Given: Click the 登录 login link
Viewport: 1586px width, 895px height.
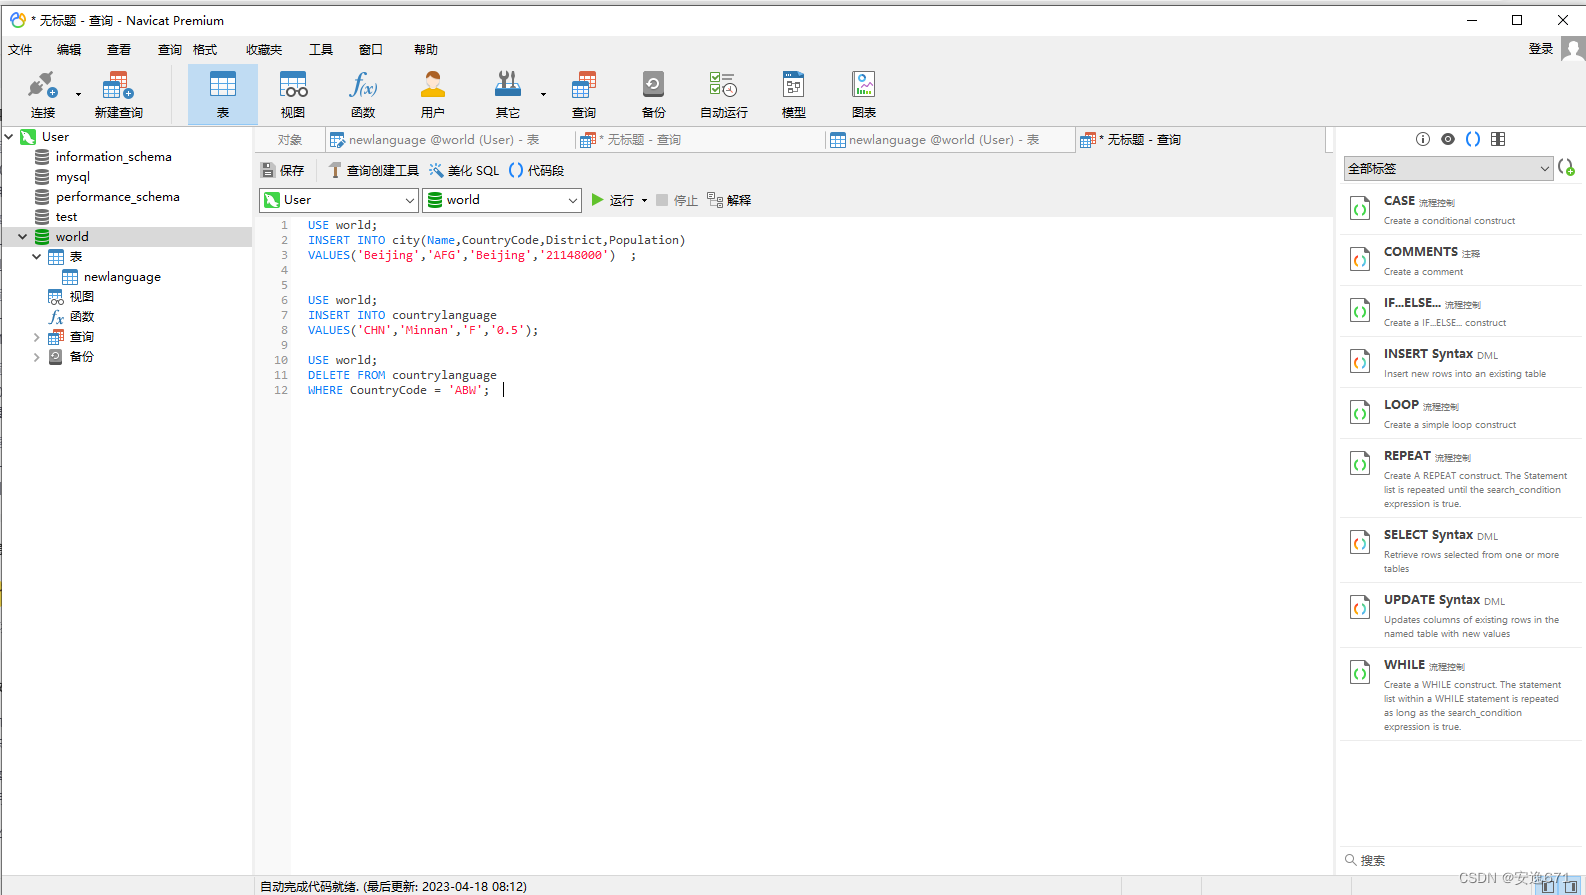Looking at the screenshot, I should [x=1540, y=49].
